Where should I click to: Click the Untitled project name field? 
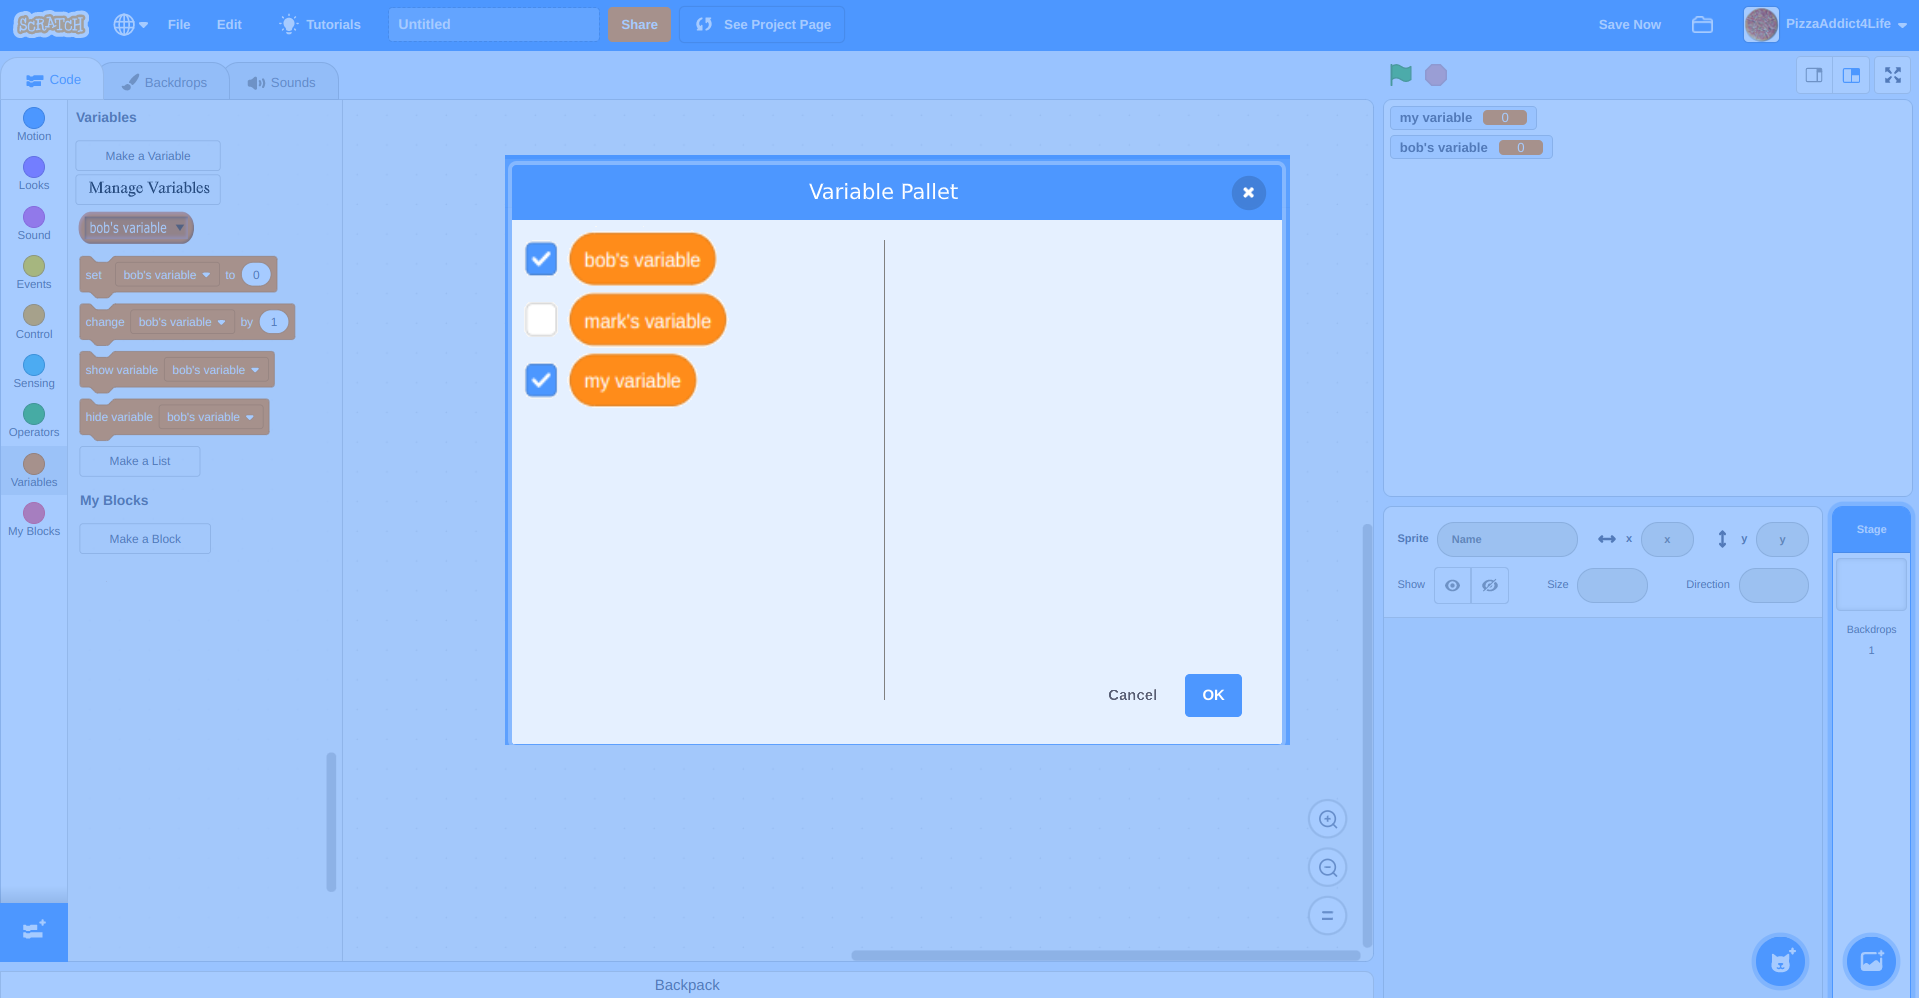(493, 25)
